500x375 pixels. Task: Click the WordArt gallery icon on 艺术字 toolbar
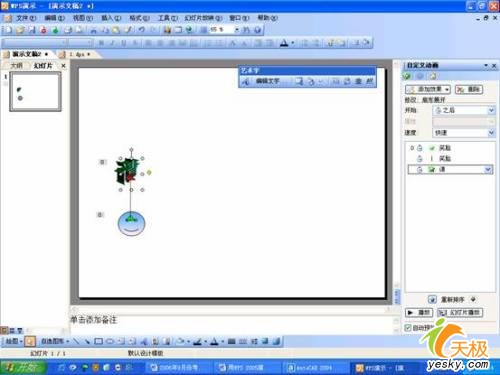[298, 81]
